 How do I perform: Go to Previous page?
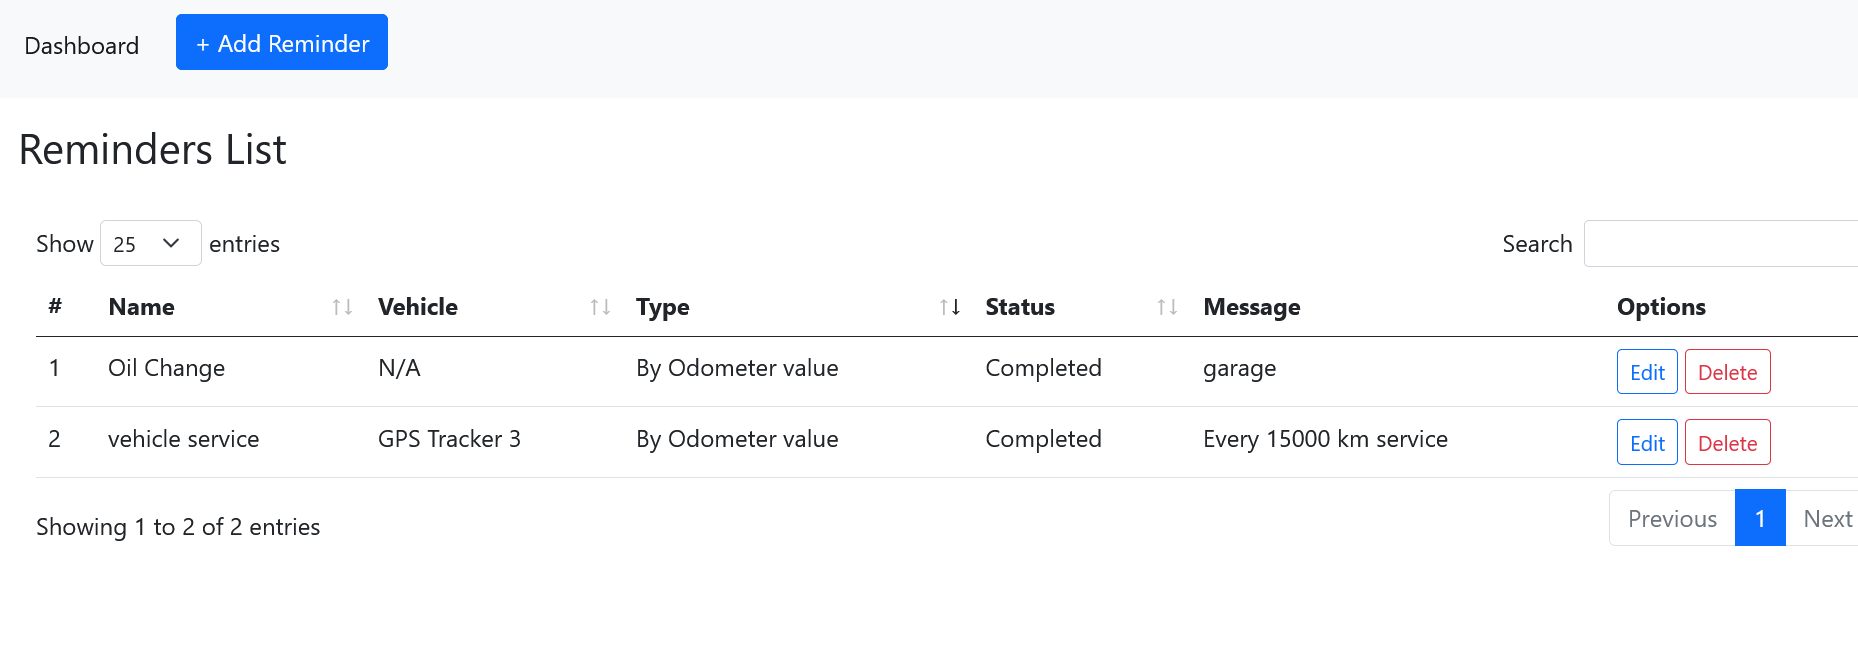pyautogui.click(x=1672, y=518)
